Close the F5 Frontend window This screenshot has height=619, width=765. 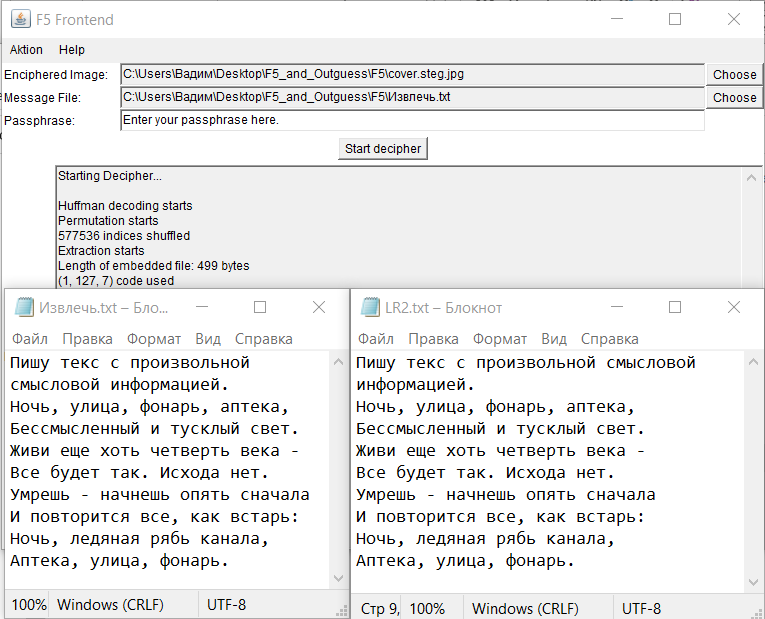734,19
